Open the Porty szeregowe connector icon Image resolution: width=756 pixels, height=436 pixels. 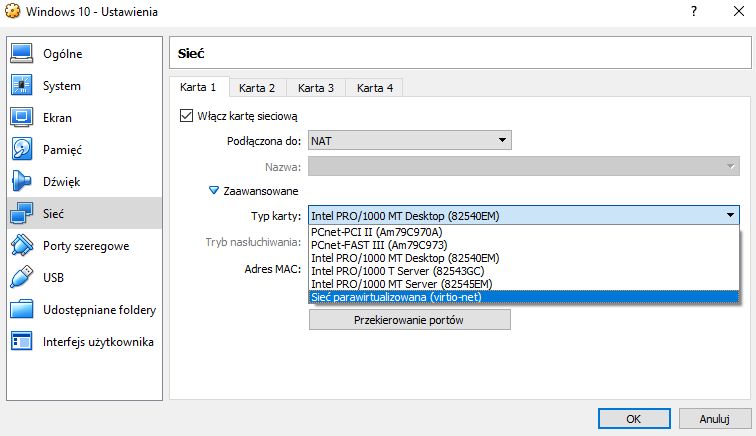22,245
